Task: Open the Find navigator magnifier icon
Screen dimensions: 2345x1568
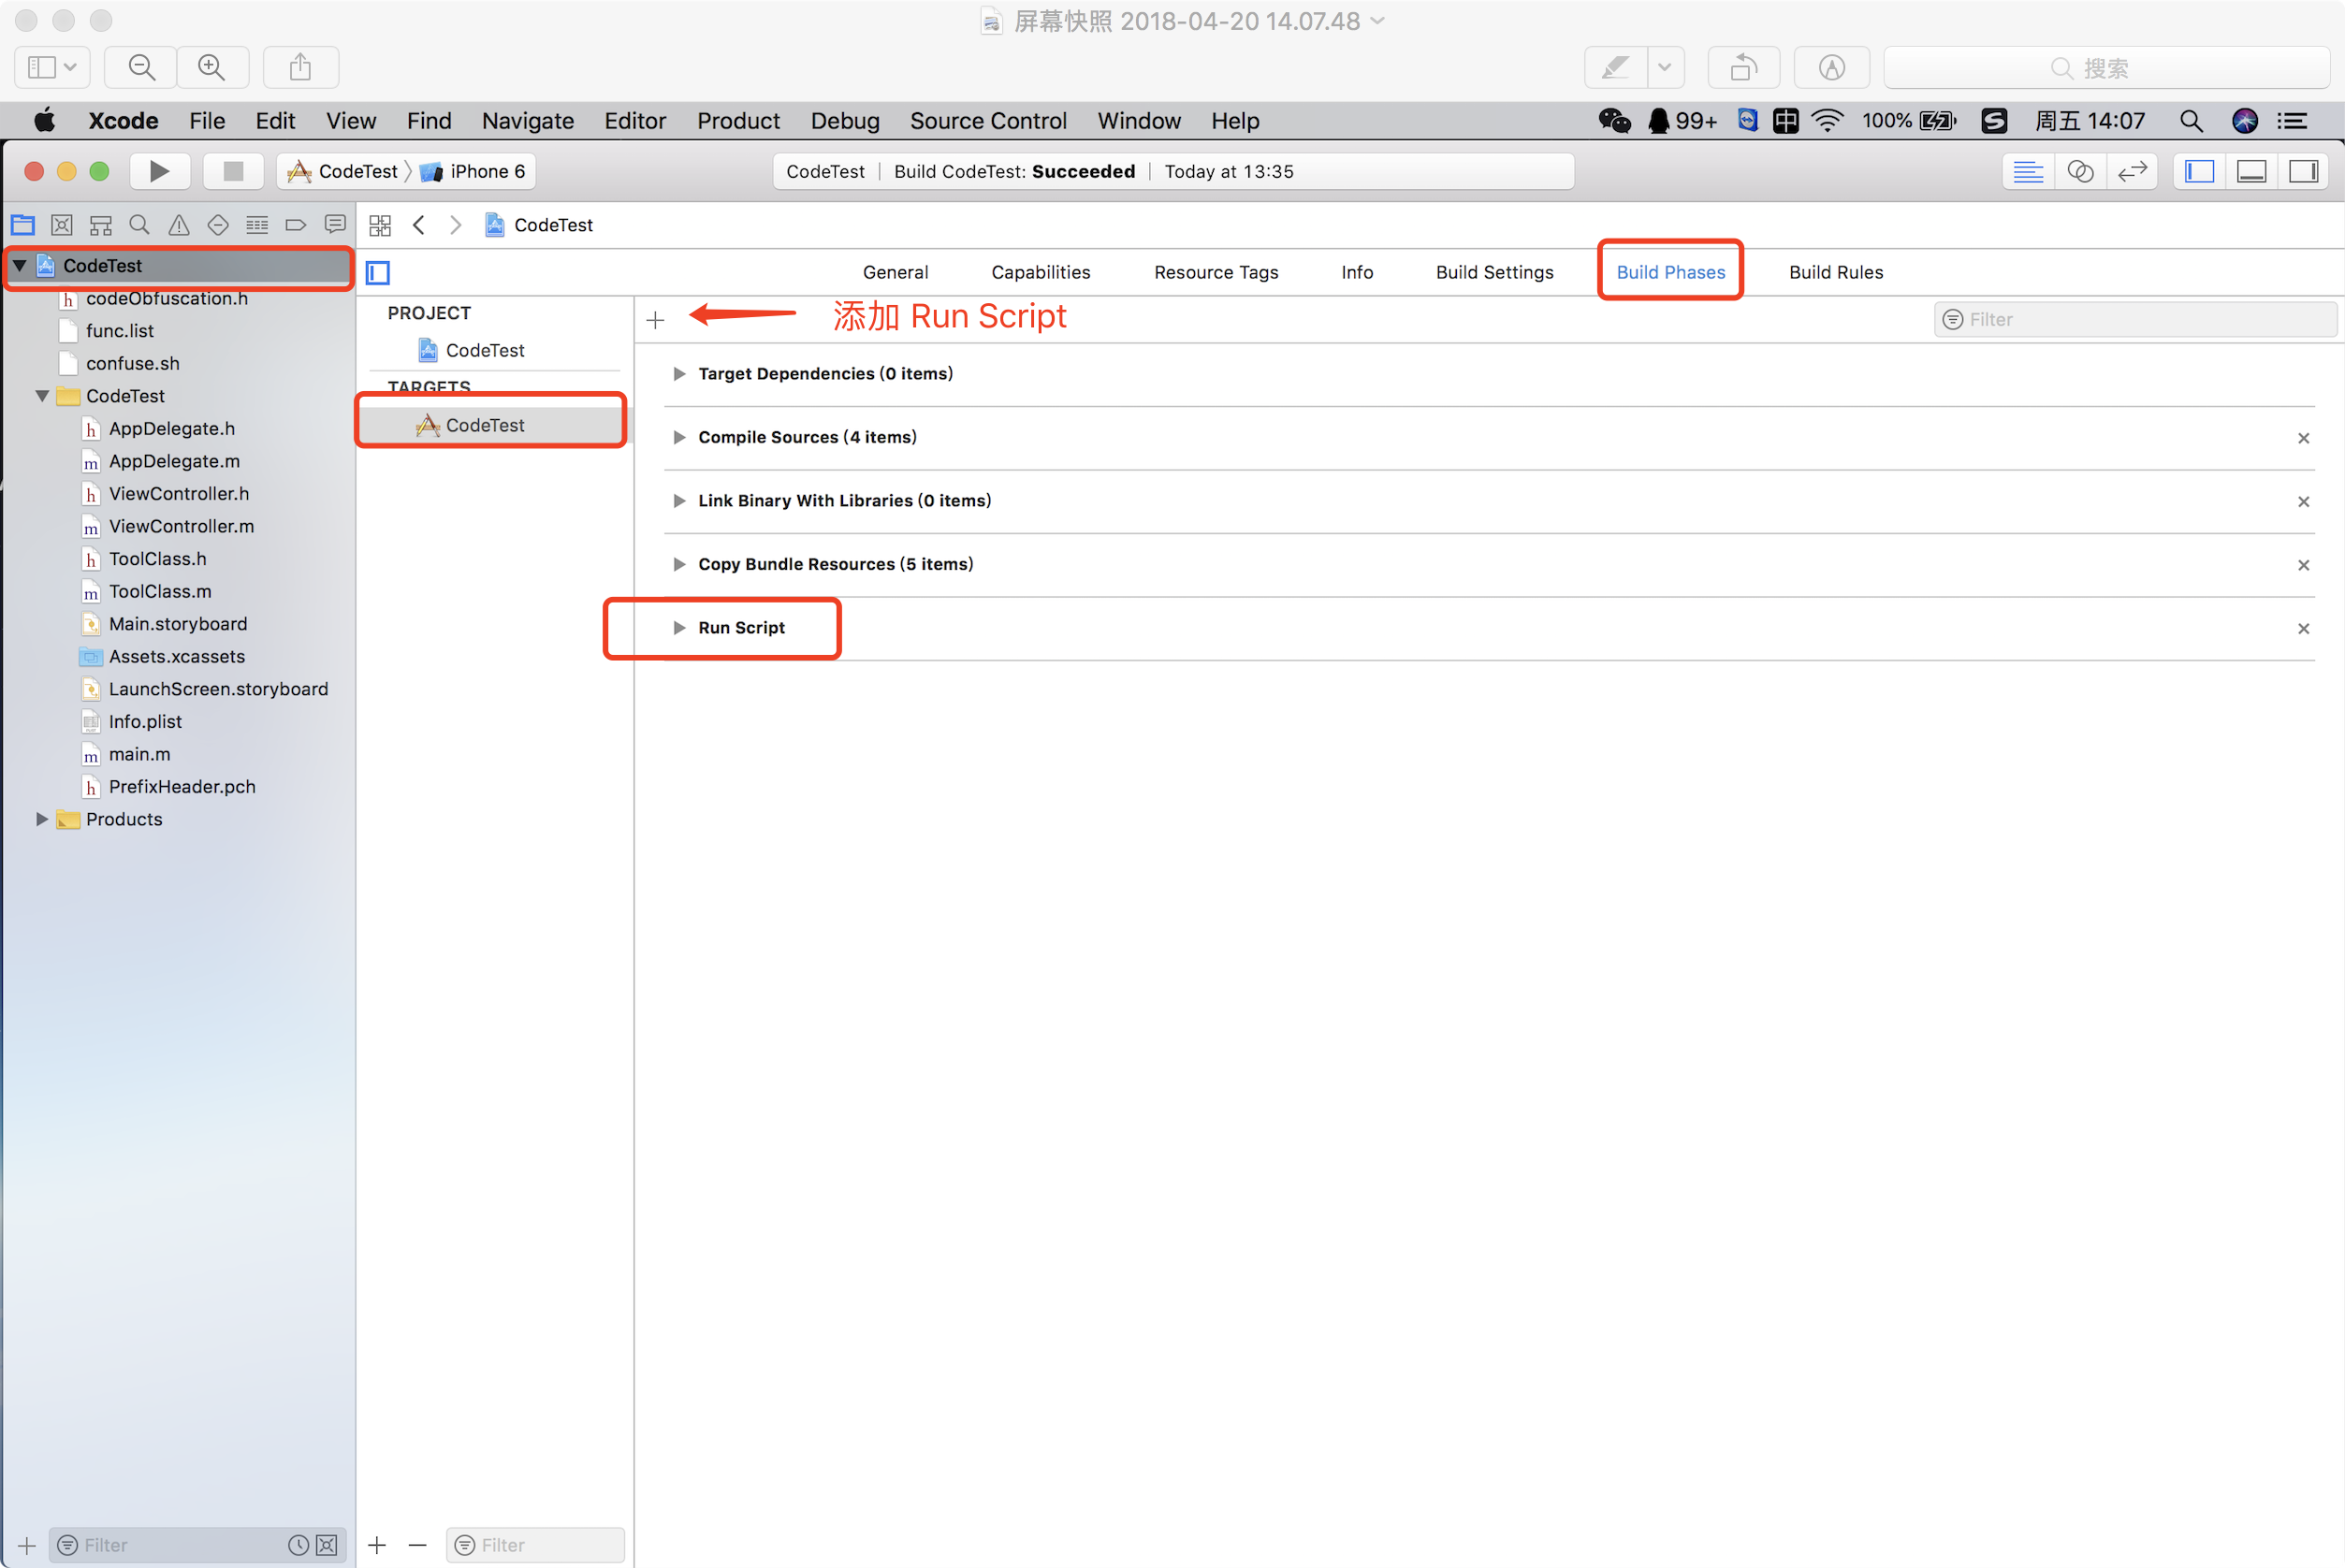Action: point(140,225)
